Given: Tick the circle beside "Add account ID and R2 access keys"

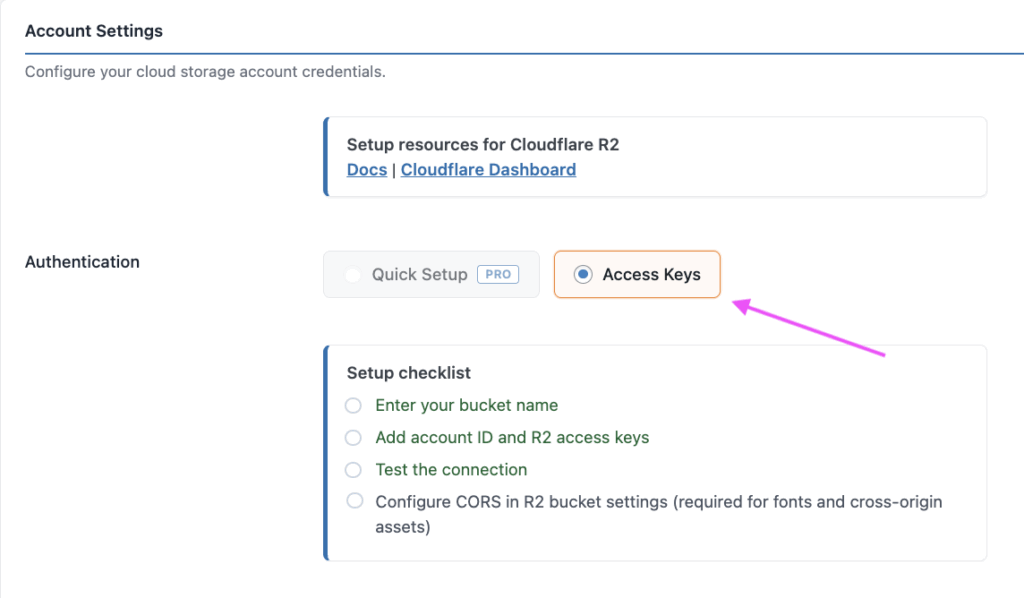Looking at the screenshot, I should (353, 437).
